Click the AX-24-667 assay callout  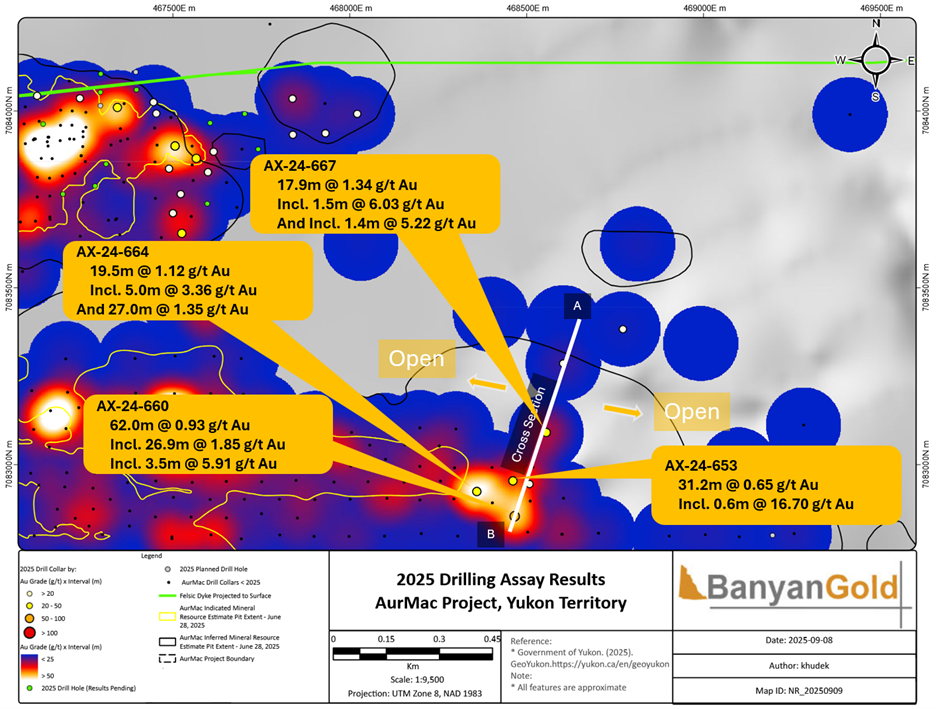[375, 194]
